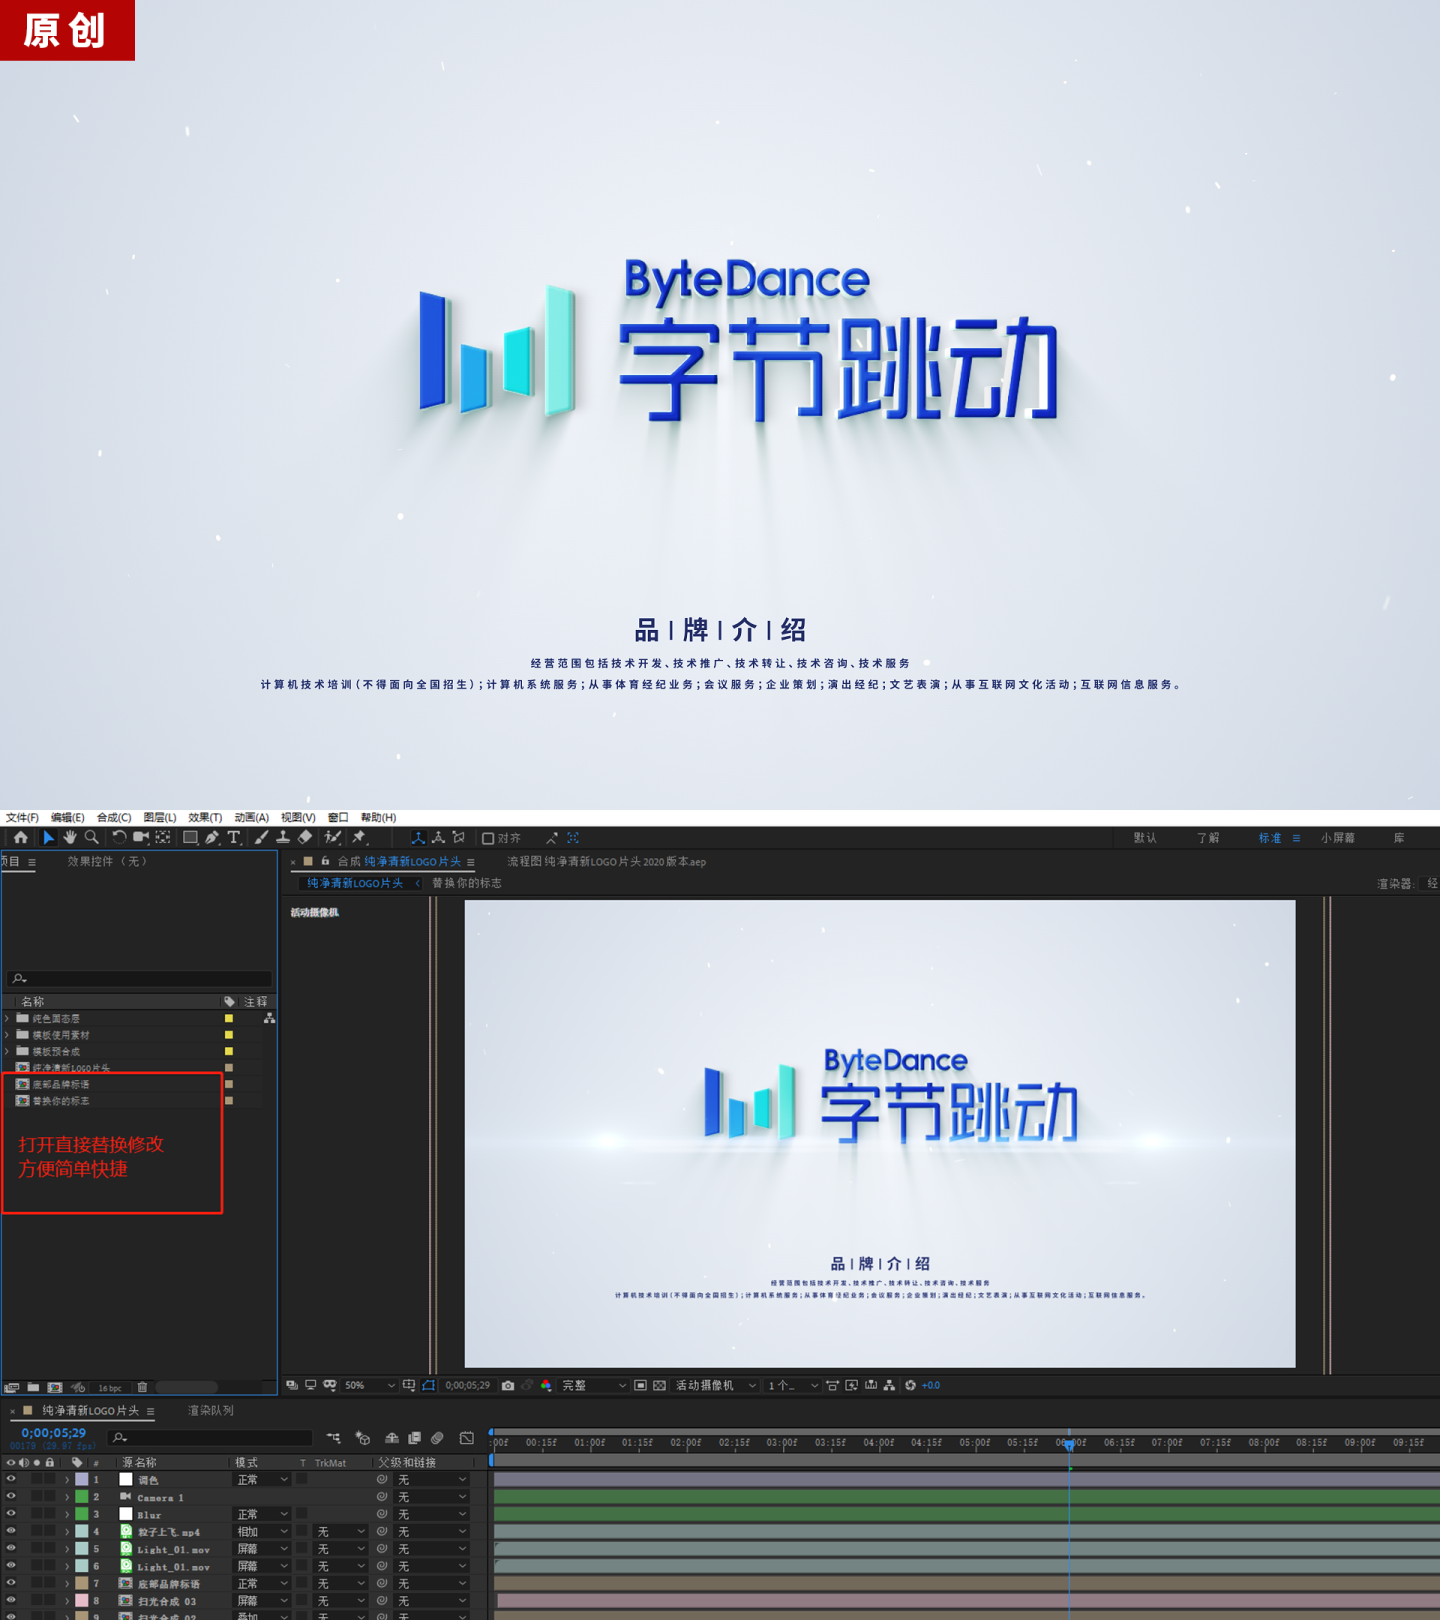The width and height of the screenshot is (1440, 1620).
Task: Select the Roto Brush tool
Action: click(x=333, y=838)
